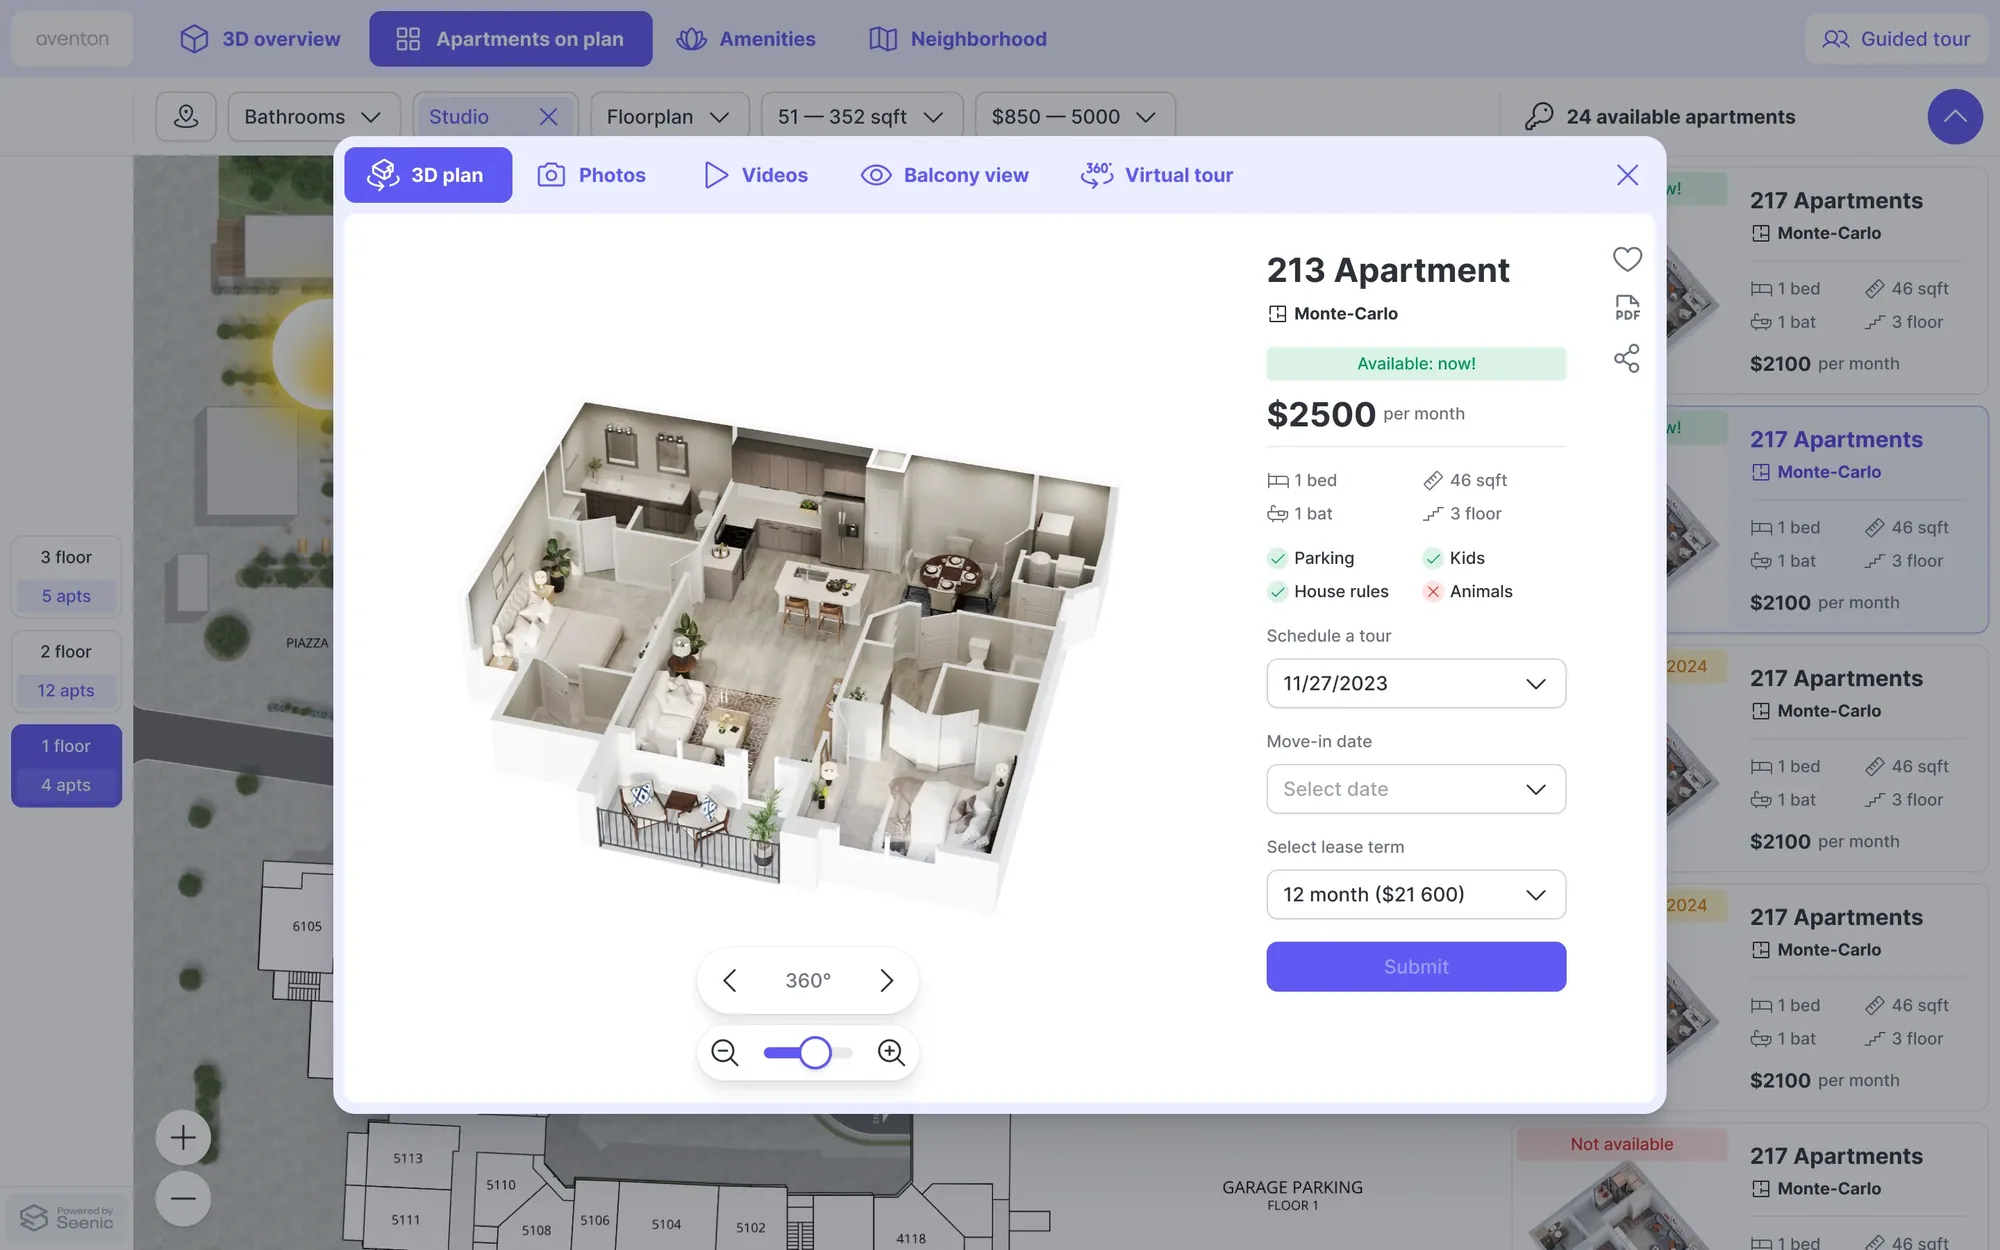Open the Neighborhood section
Viewport: 2000px width, 1250px height.
tap(958, 39)
